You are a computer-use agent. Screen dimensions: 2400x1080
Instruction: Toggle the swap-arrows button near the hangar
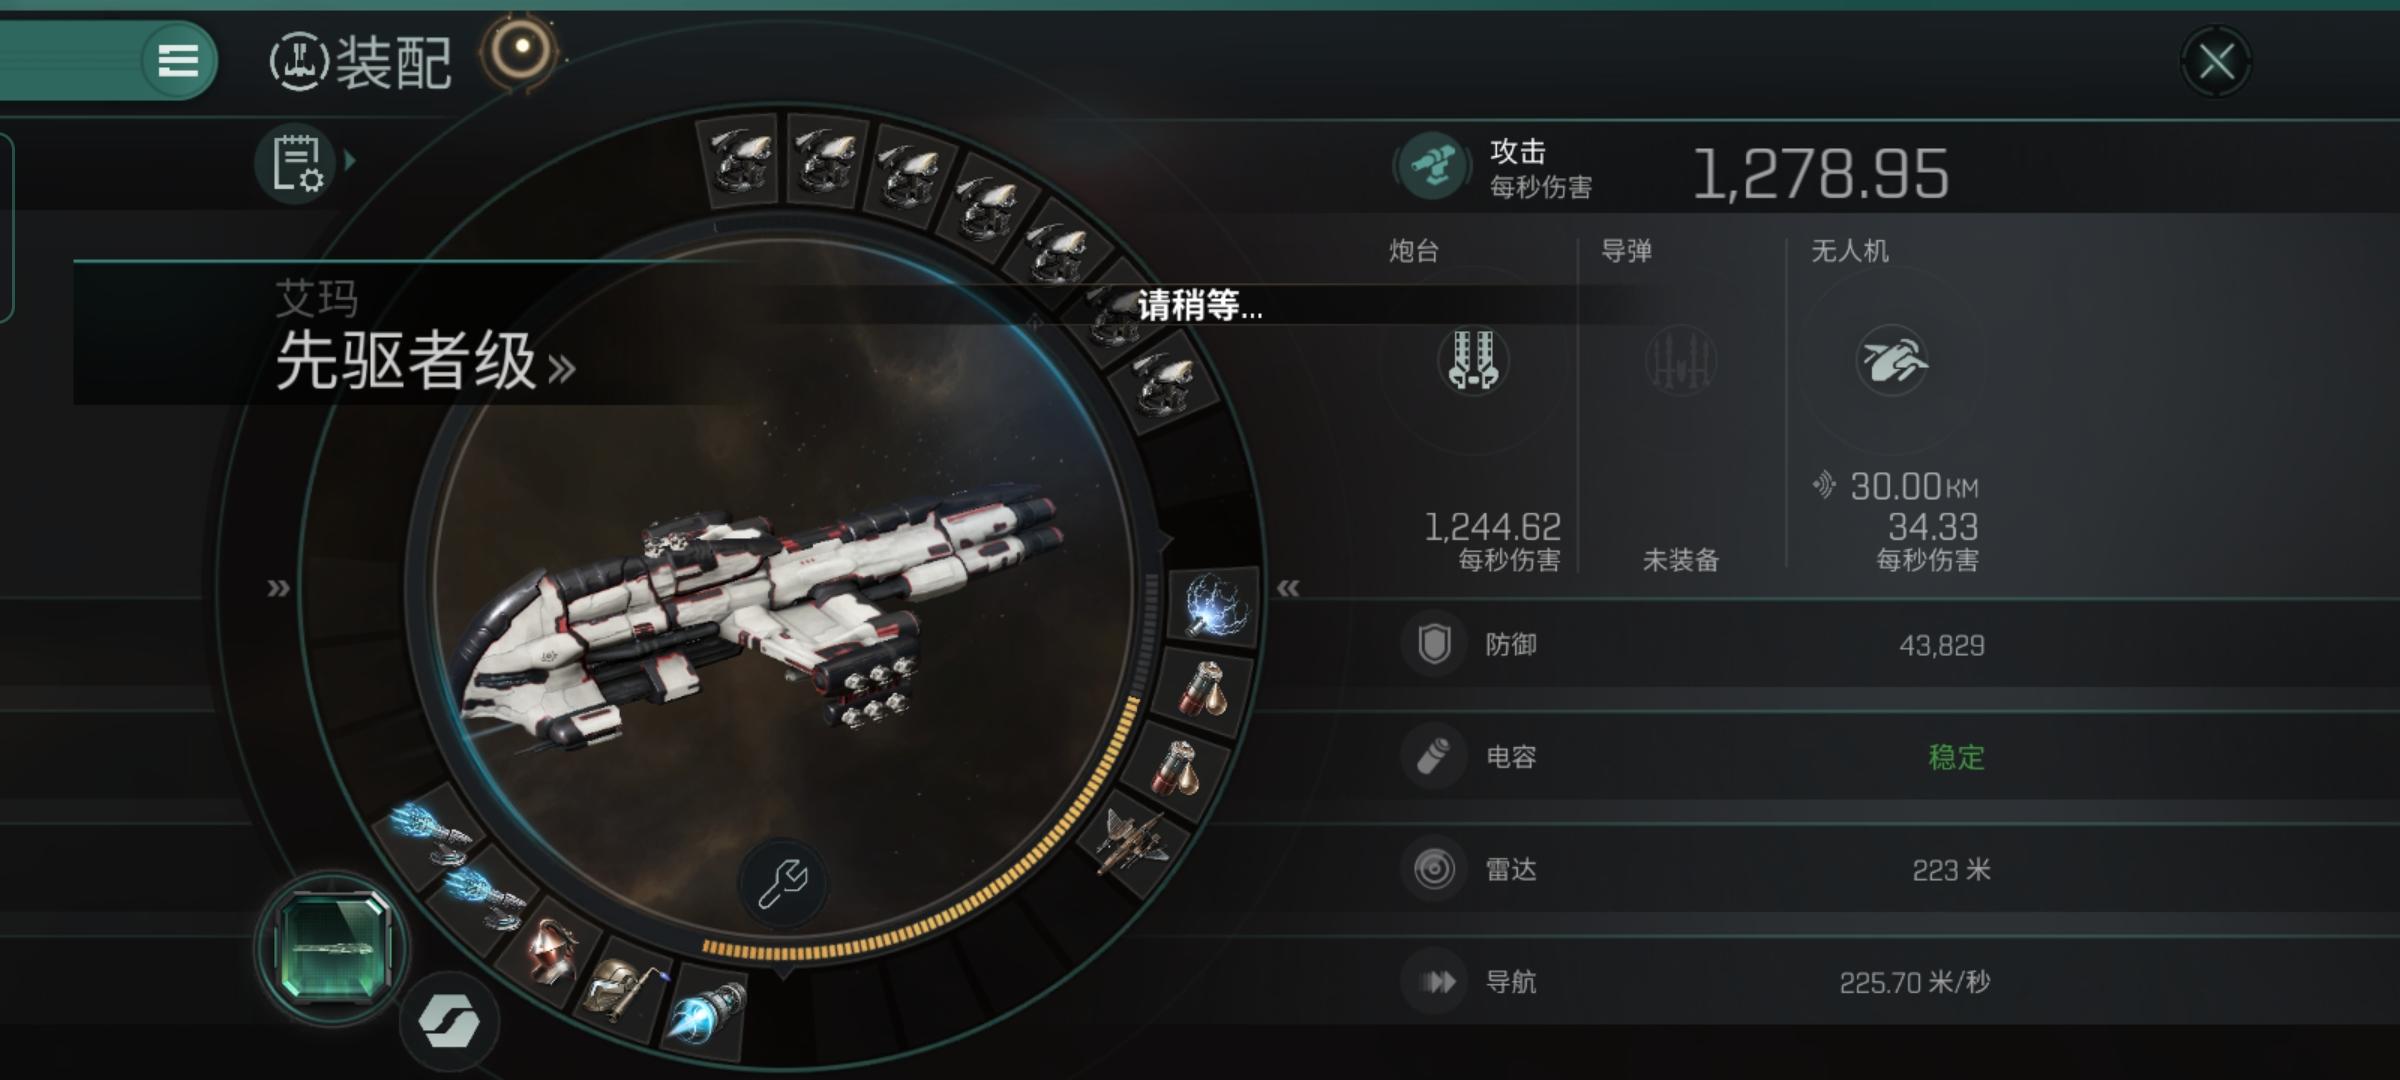coord(449,1021)
